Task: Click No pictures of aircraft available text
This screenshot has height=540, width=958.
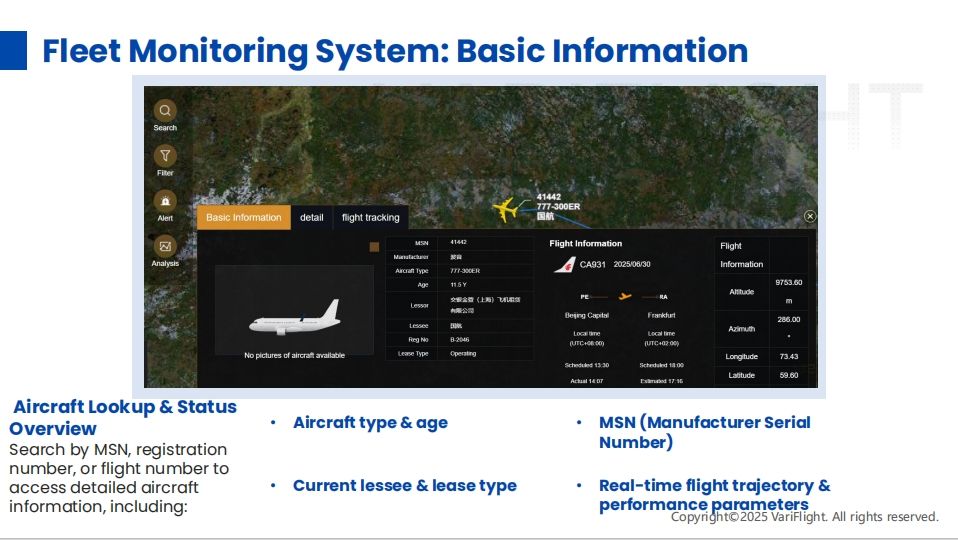Action: coord(294,356)
